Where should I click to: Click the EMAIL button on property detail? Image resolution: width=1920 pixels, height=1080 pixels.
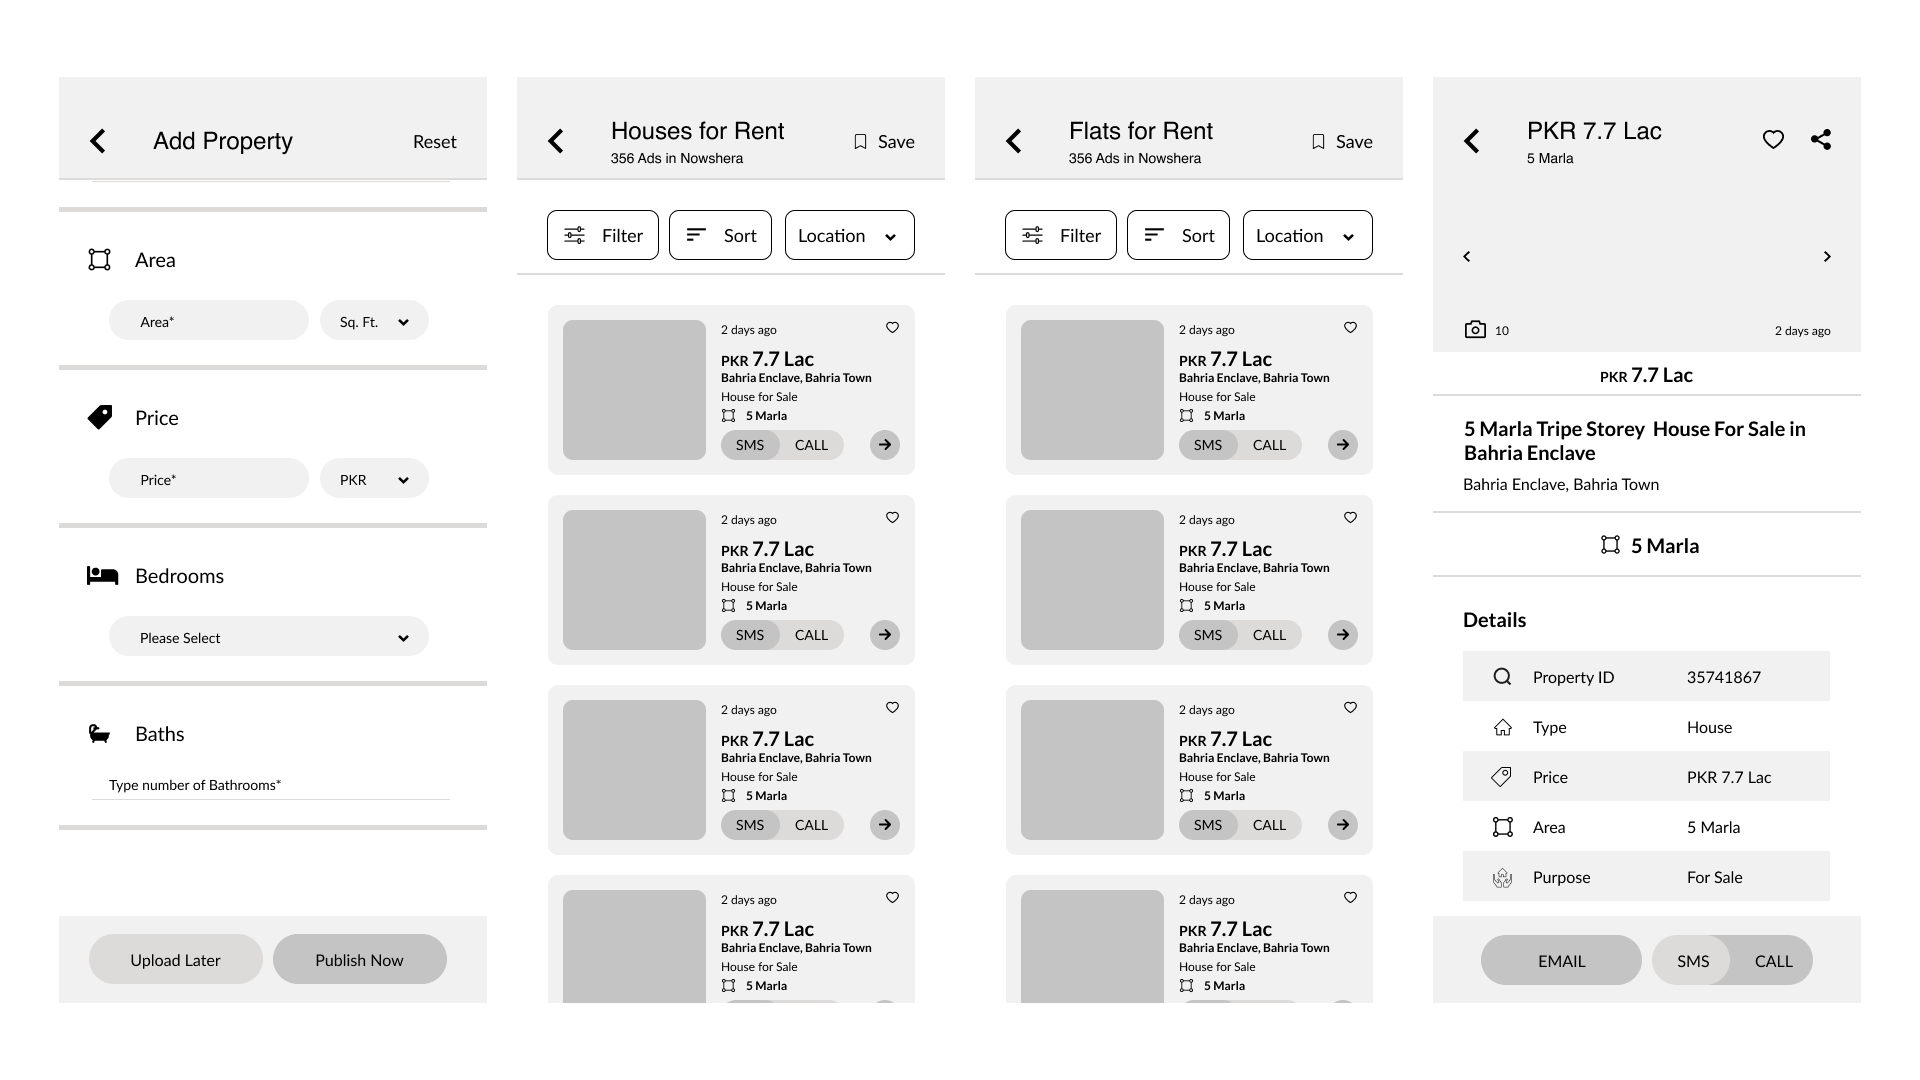pos(1560,961)
